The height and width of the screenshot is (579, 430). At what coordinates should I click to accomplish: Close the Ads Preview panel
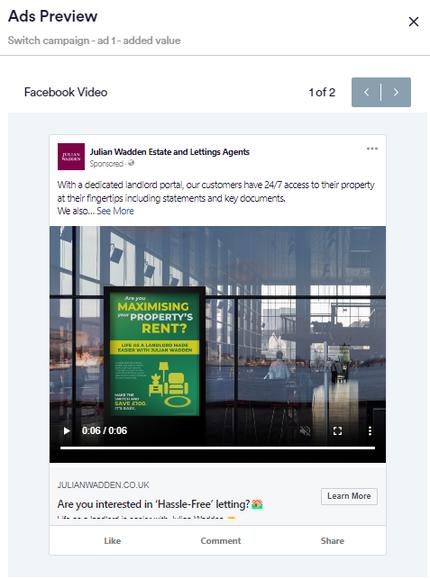(413, 22)
